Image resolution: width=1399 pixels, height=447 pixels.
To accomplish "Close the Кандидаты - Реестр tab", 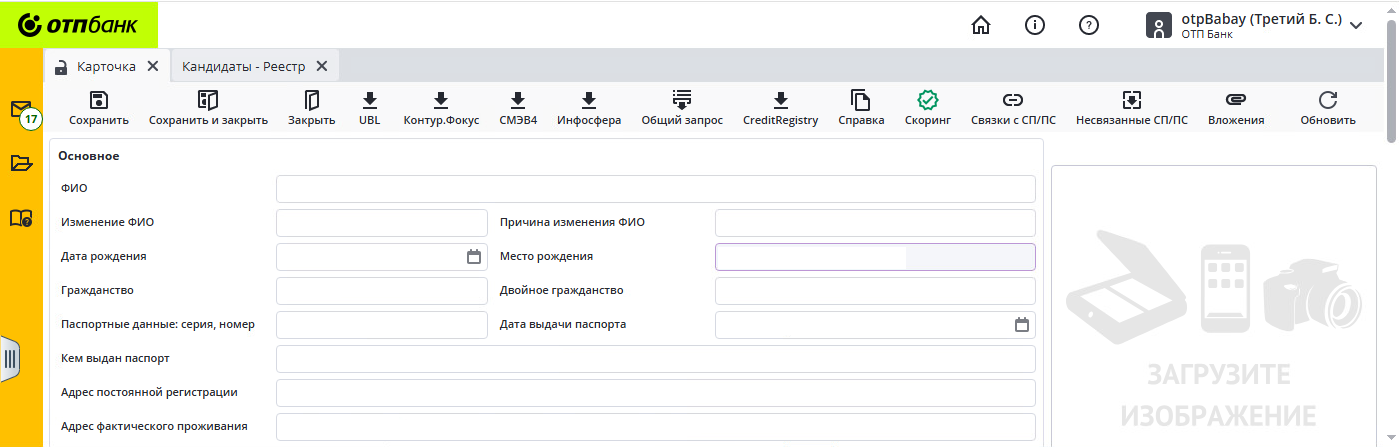I will (322, 66).
